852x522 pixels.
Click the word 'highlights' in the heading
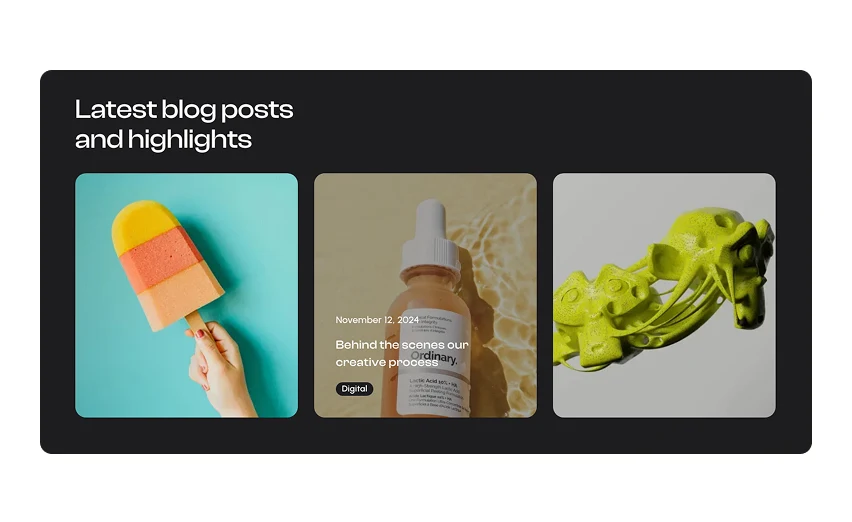190,140
